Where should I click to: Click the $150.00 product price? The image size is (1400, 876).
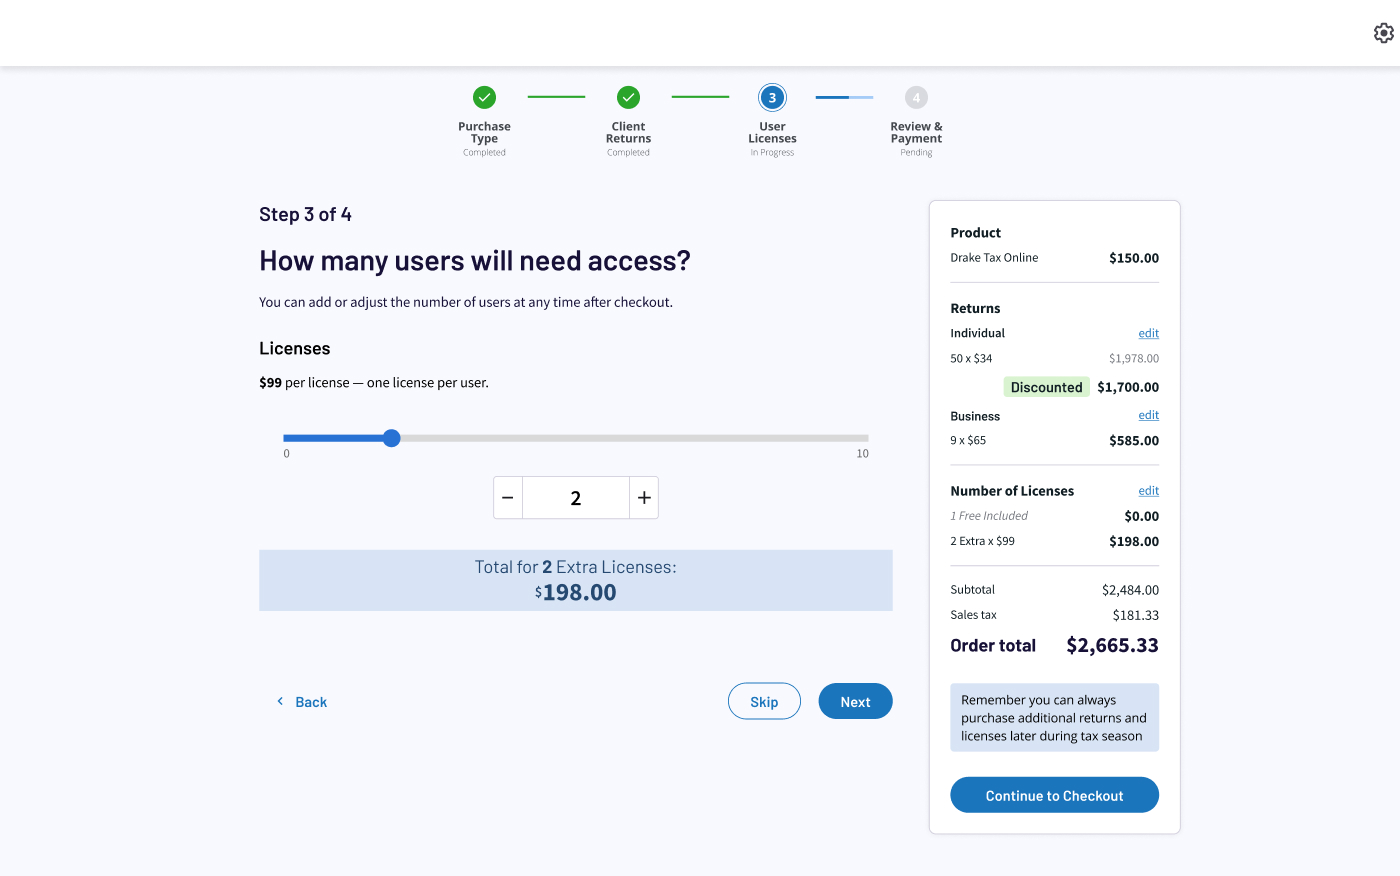(1134, 258)
